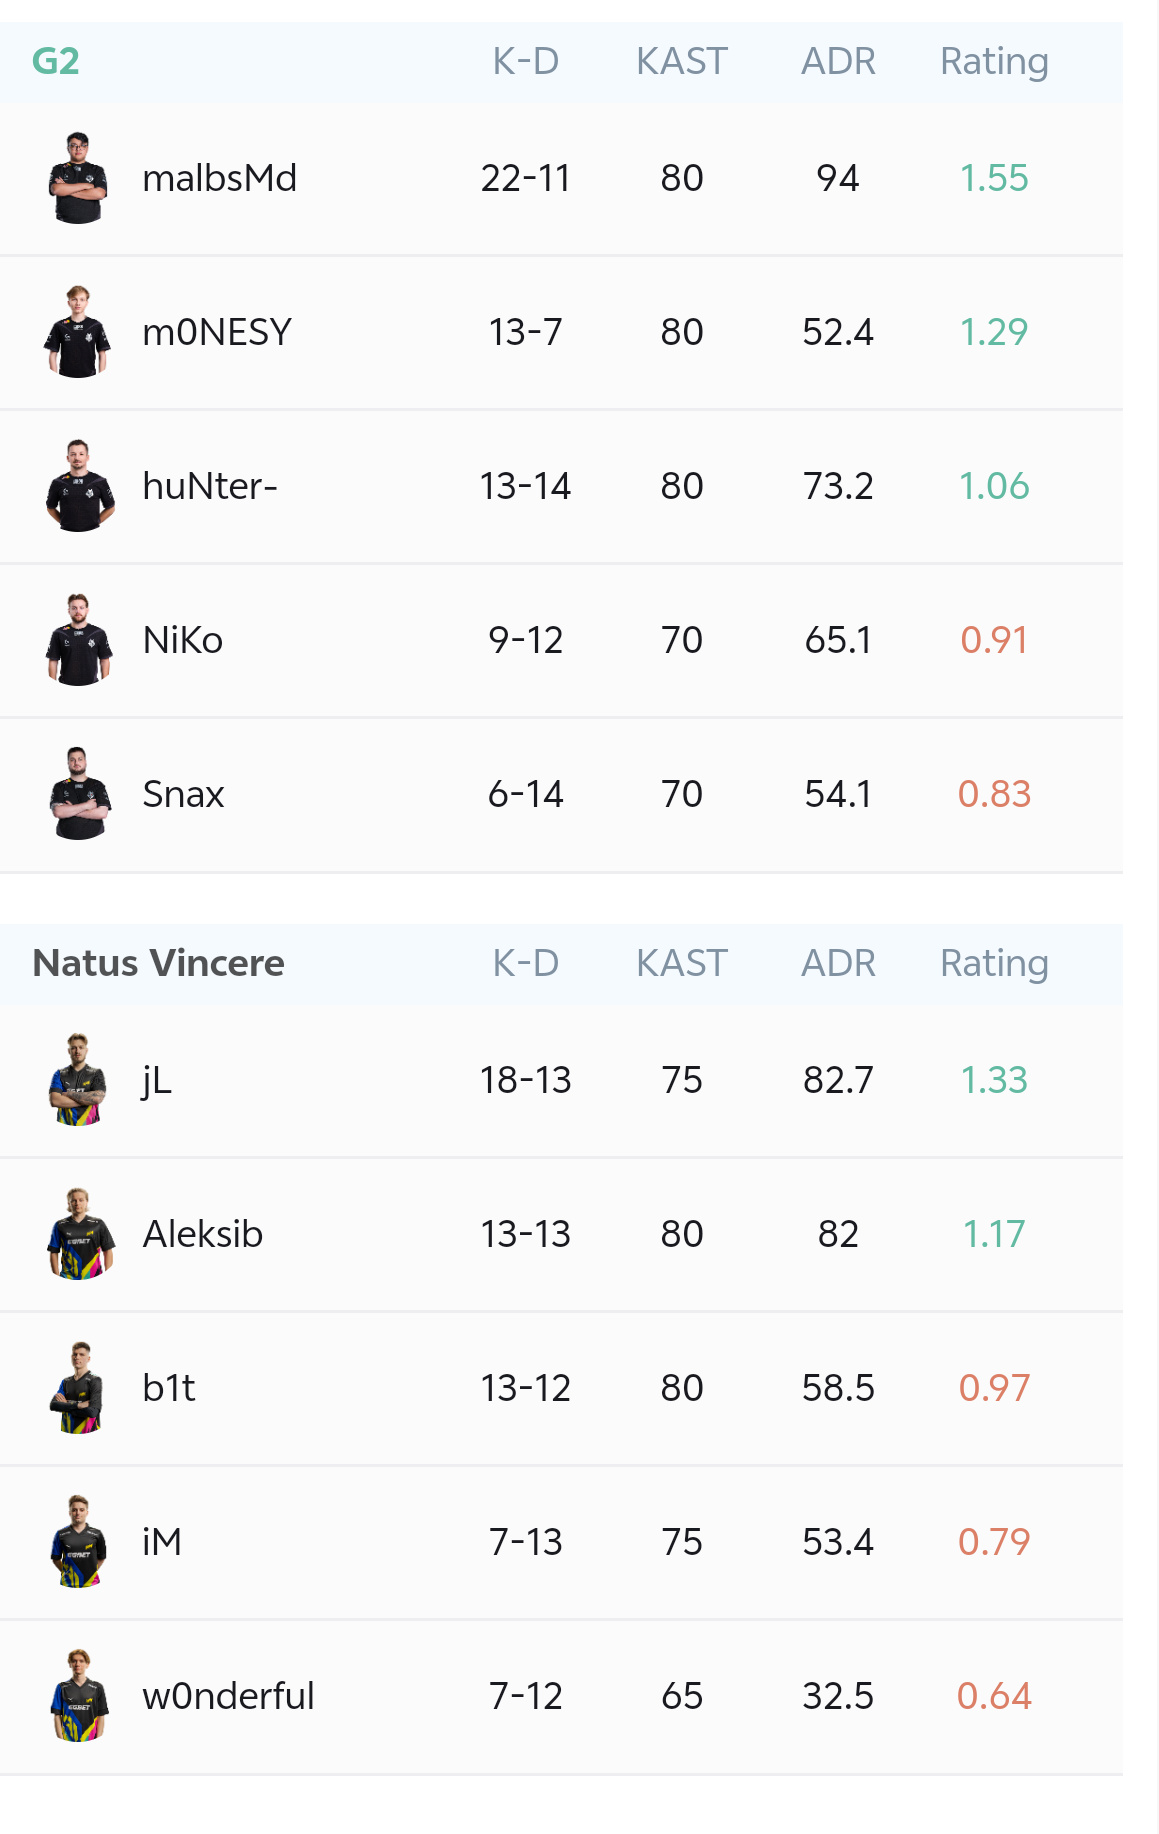Open Aleksib's player photo

click(x=78, y=1234)
